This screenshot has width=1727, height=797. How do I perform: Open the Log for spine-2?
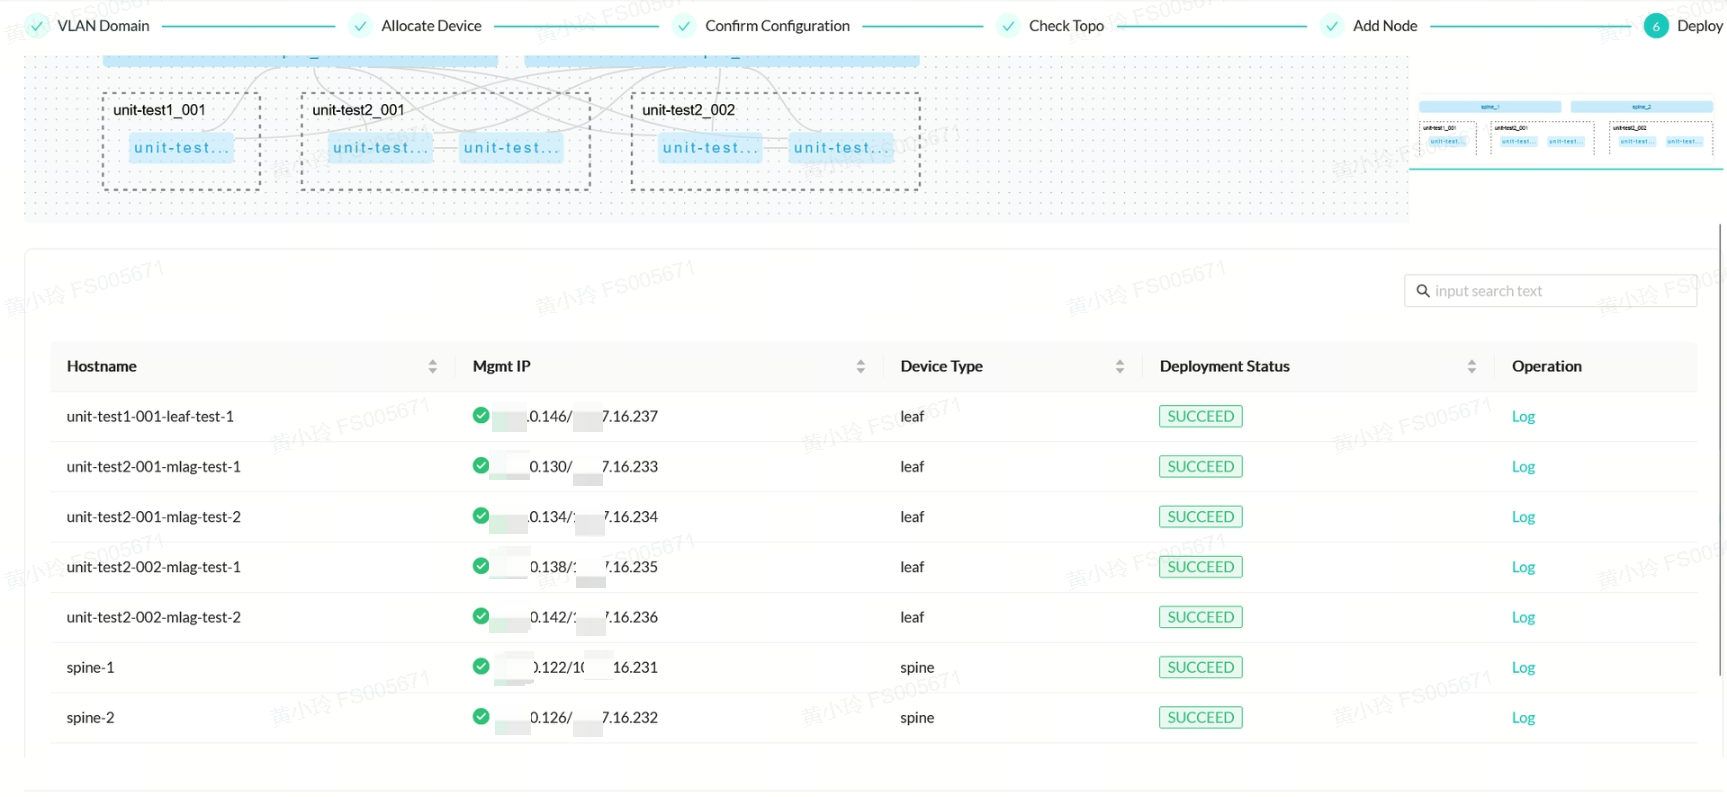click(x=1522, y=718)
